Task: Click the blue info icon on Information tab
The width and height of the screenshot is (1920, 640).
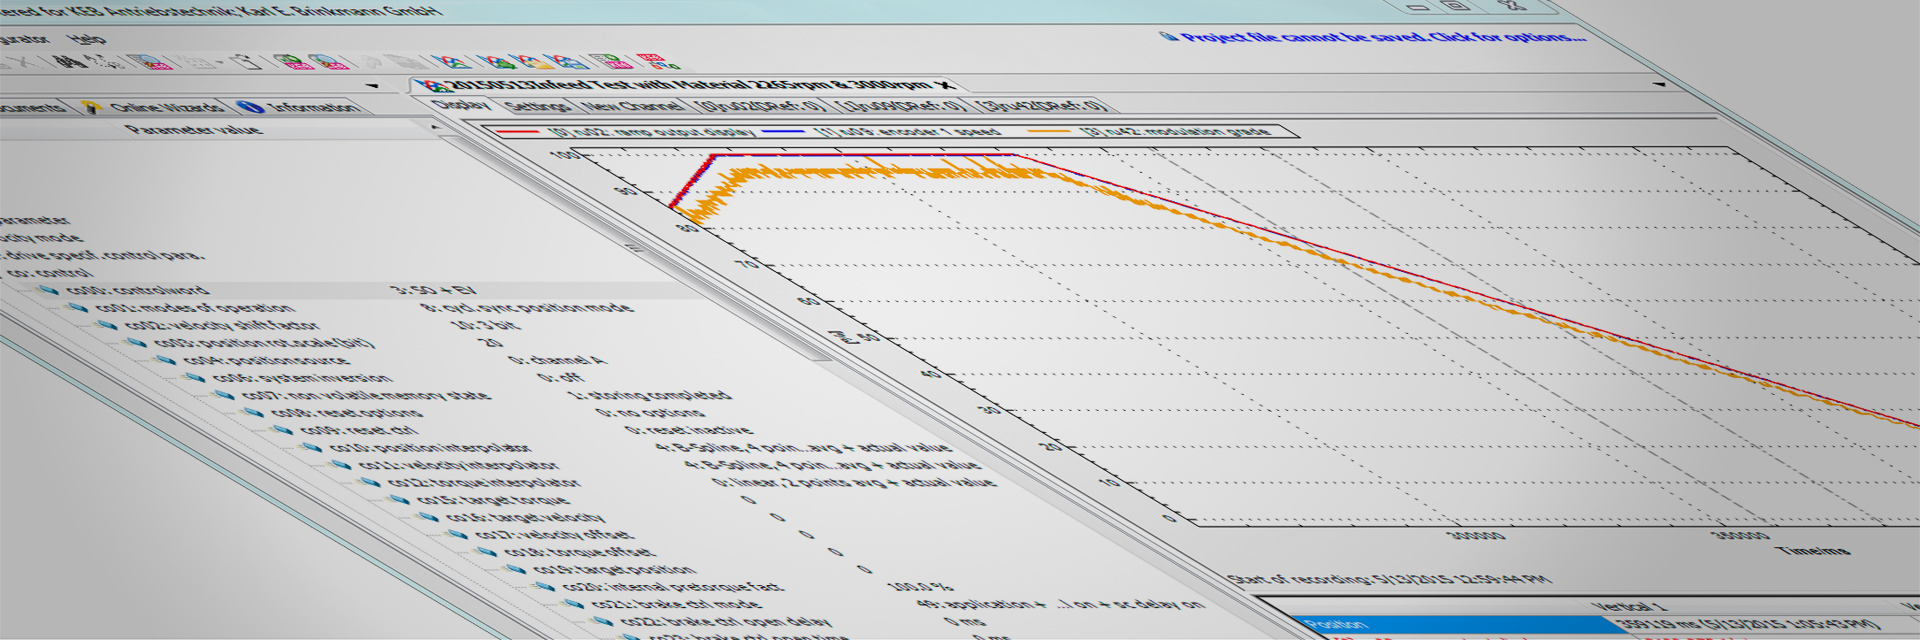Action: [x=250, y=107]
